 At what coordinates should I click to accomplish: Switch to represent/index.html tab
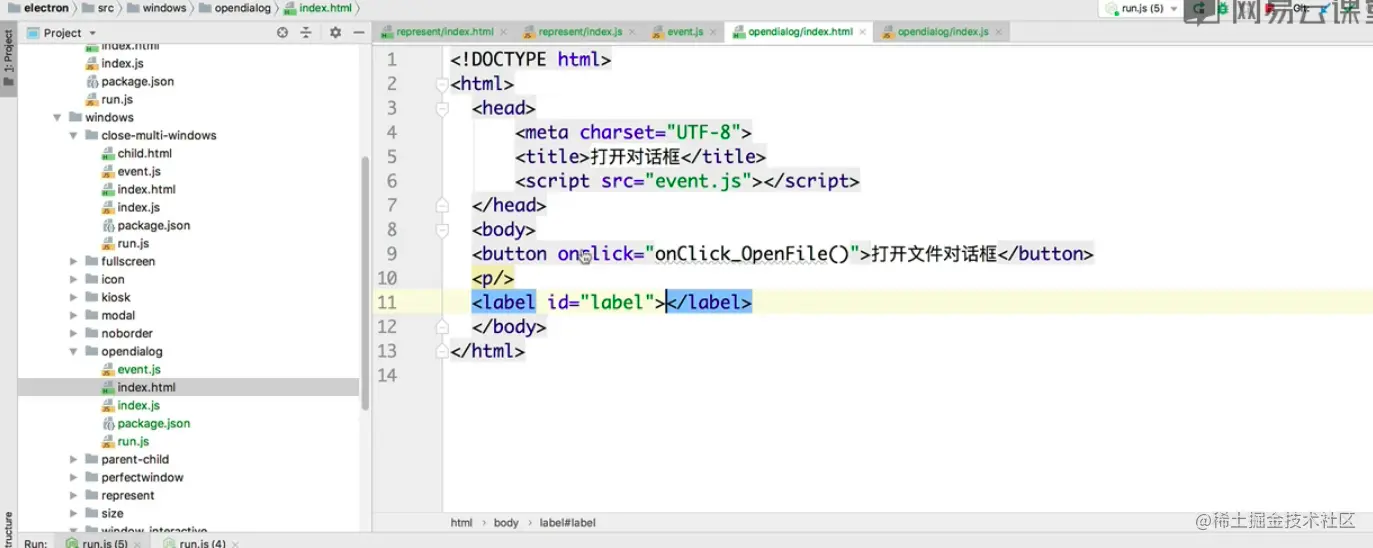click(x=444, y=32)
